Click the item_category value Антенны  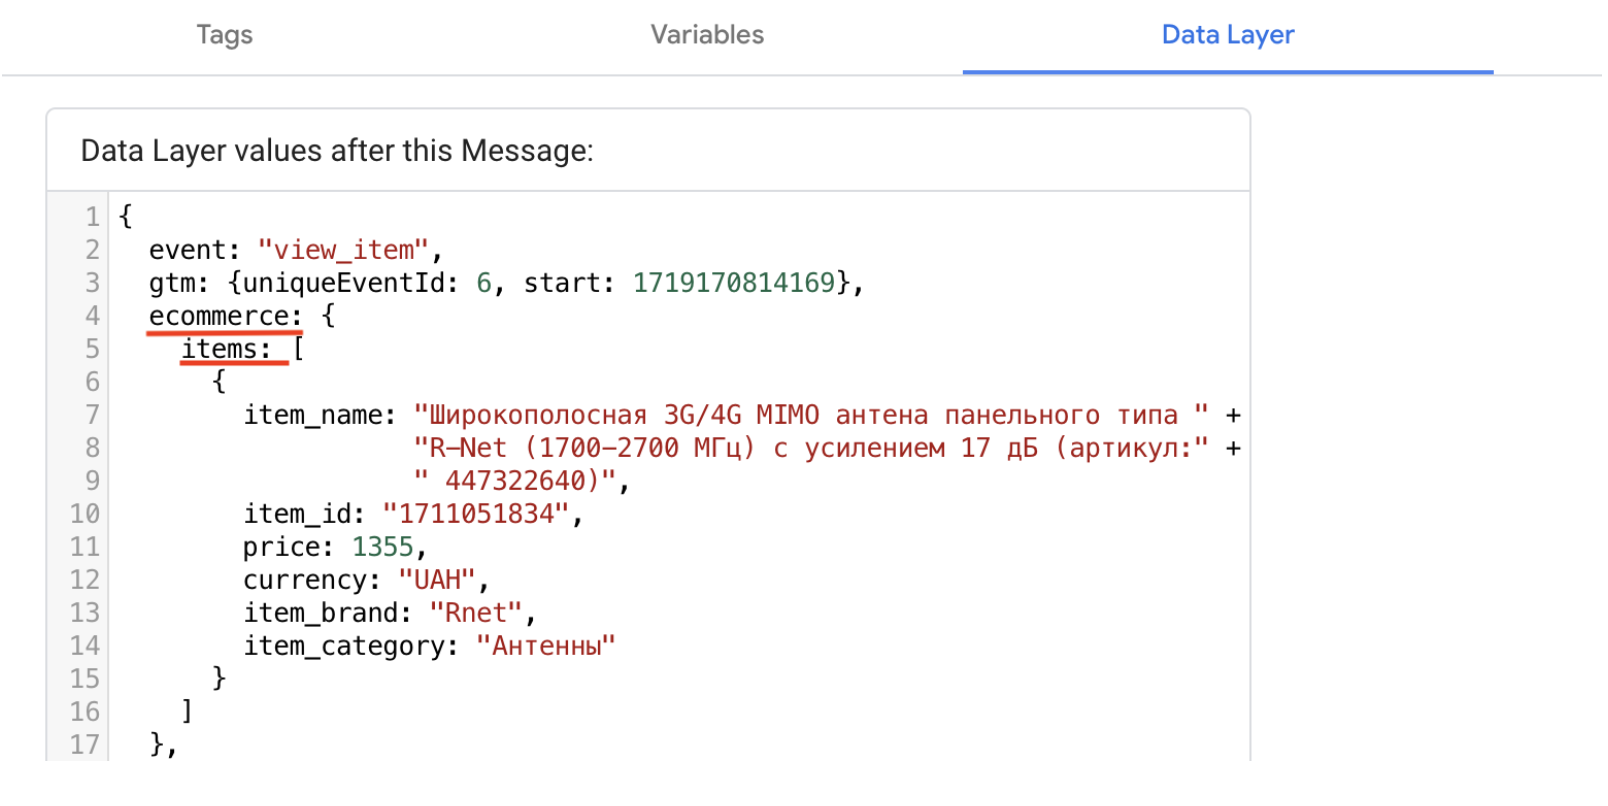pos(546,646)
